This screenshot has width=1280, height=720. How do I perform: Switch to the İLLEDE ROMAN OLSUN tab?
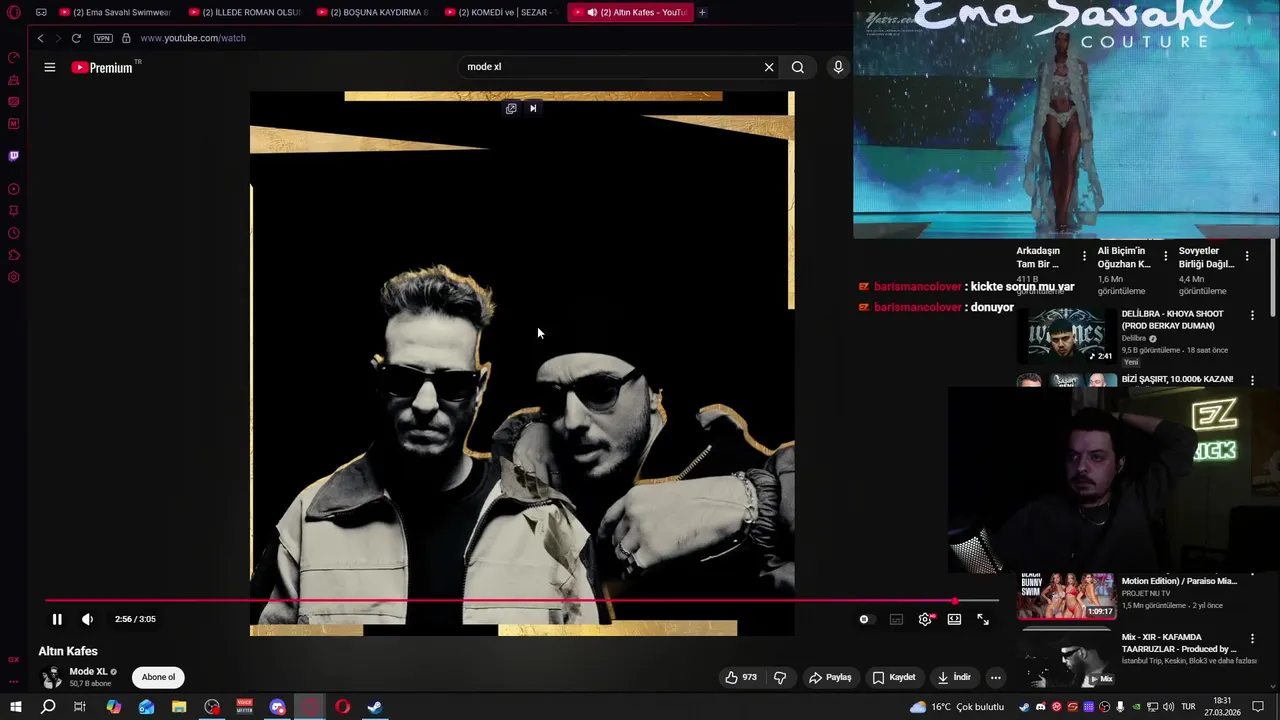point(245,12)
